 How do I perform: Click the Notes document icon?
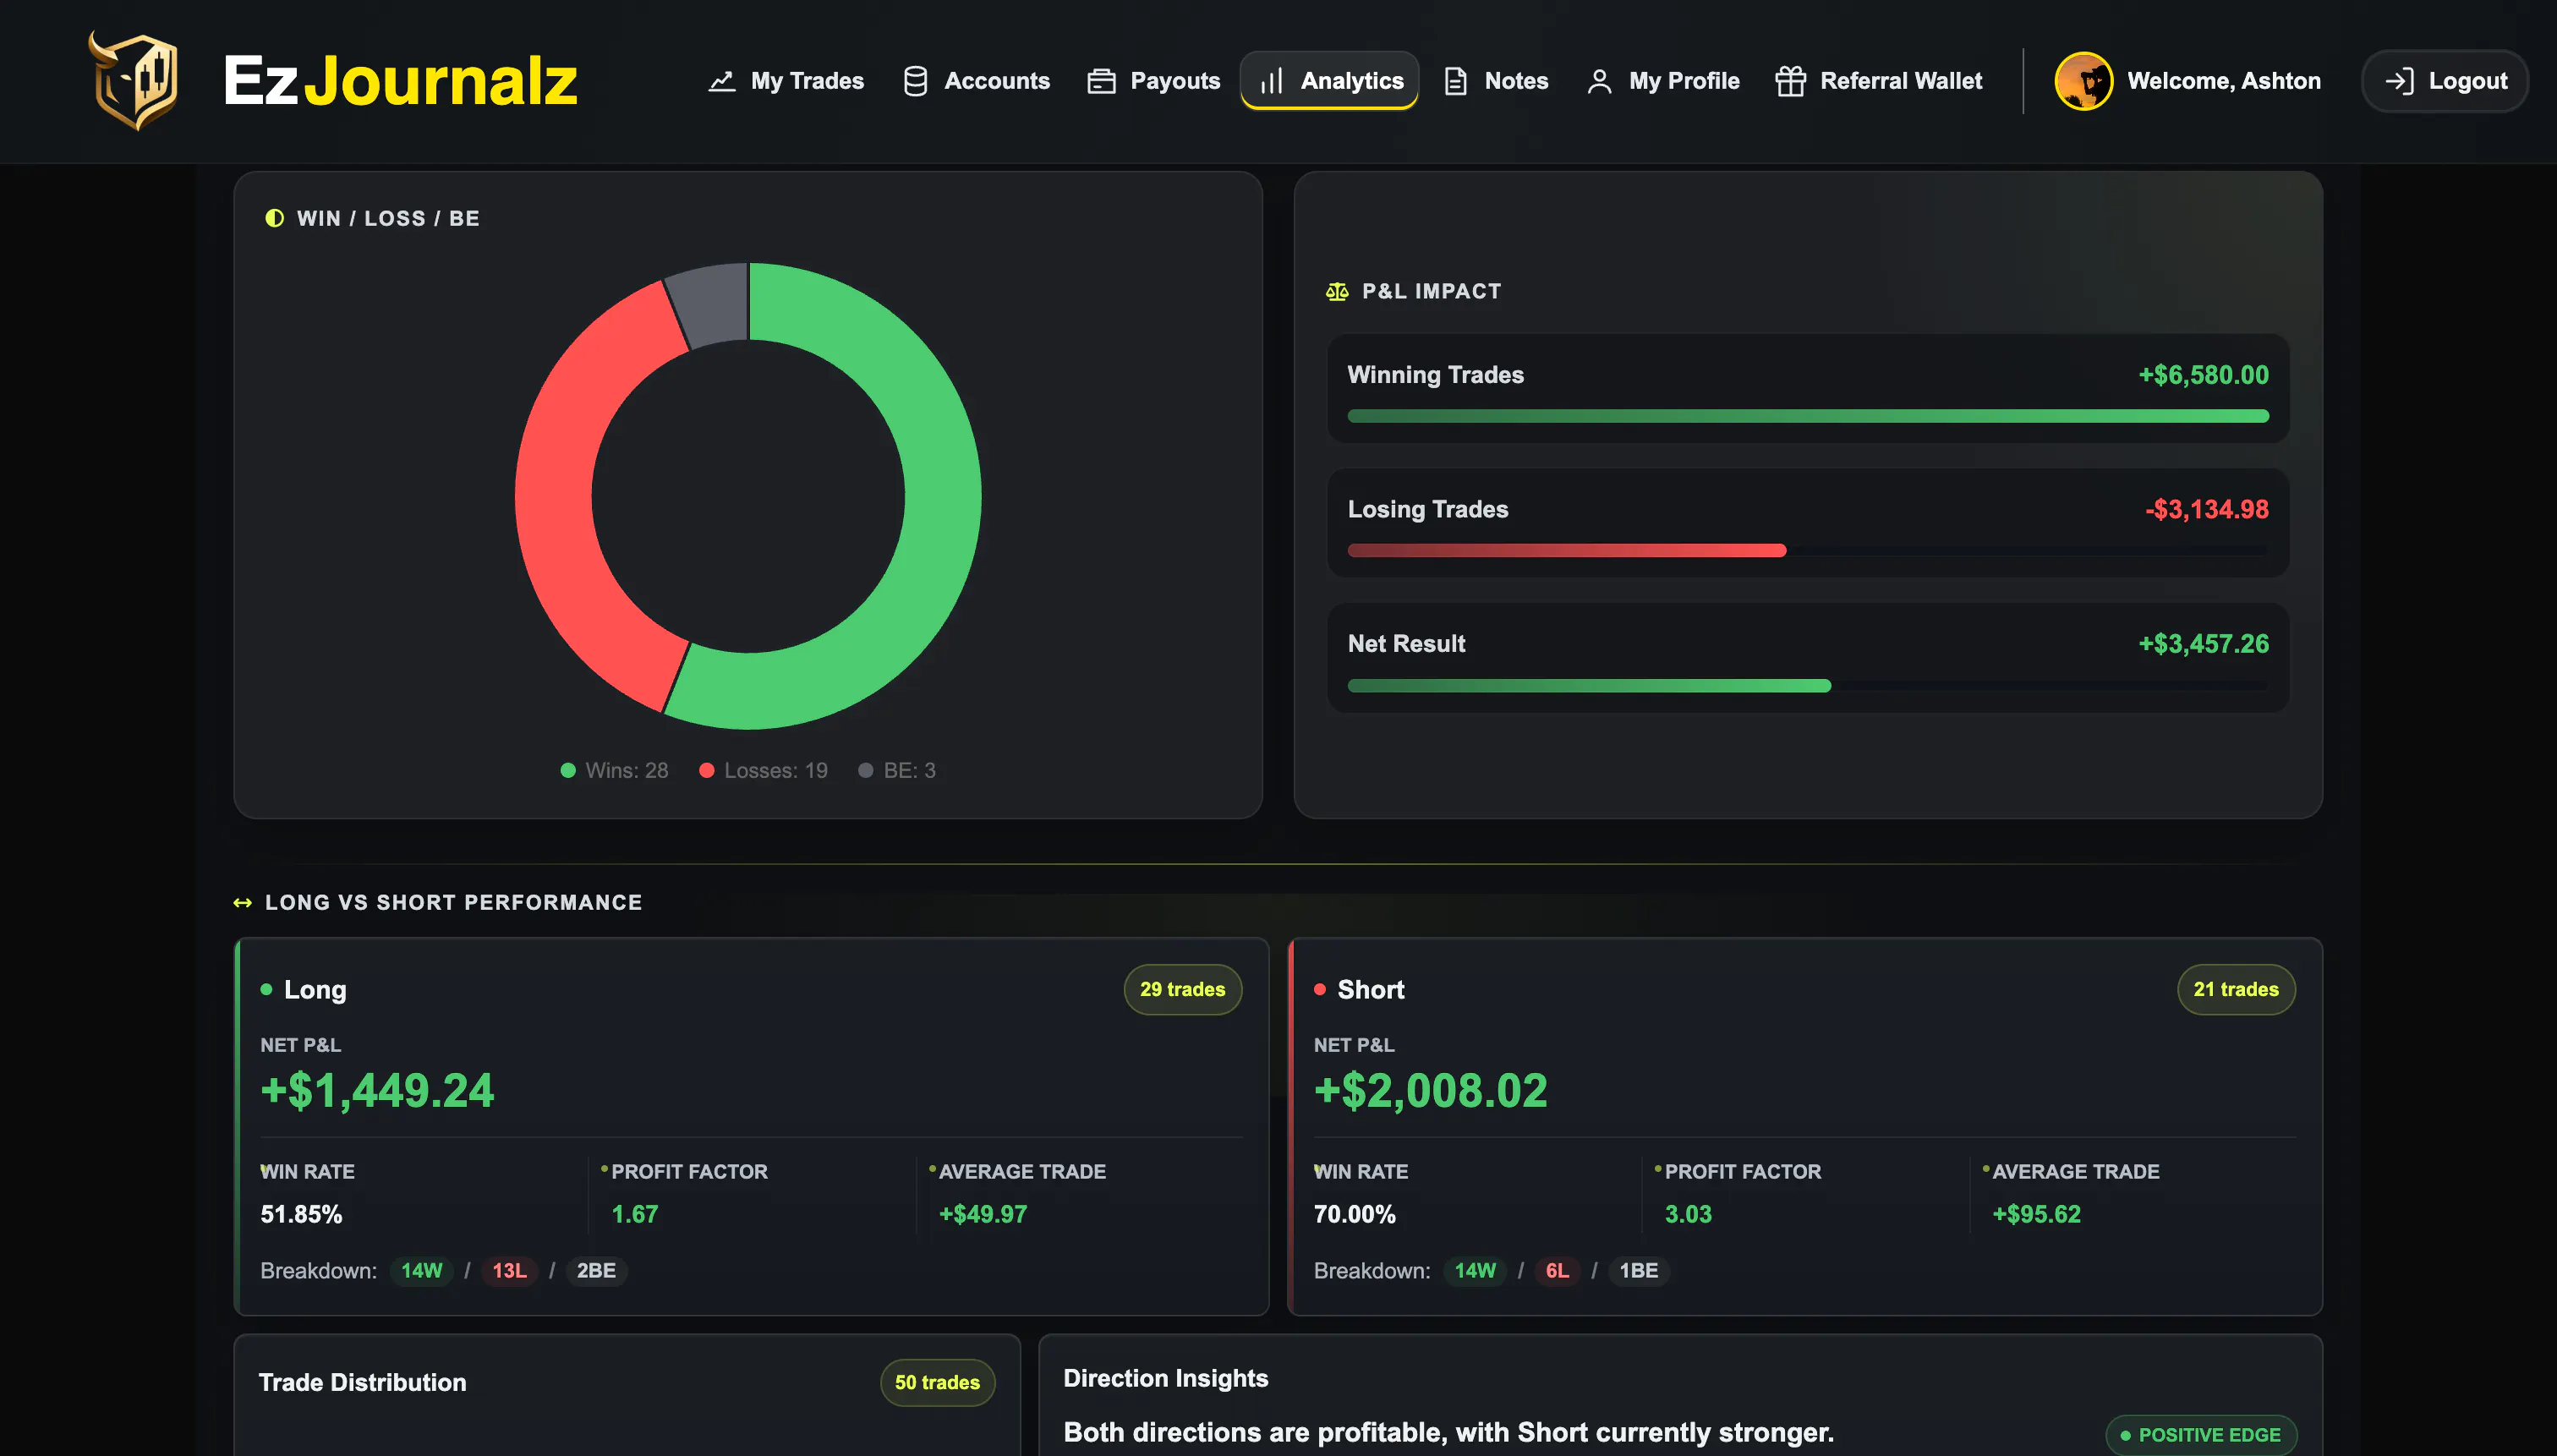[1456, 81]
